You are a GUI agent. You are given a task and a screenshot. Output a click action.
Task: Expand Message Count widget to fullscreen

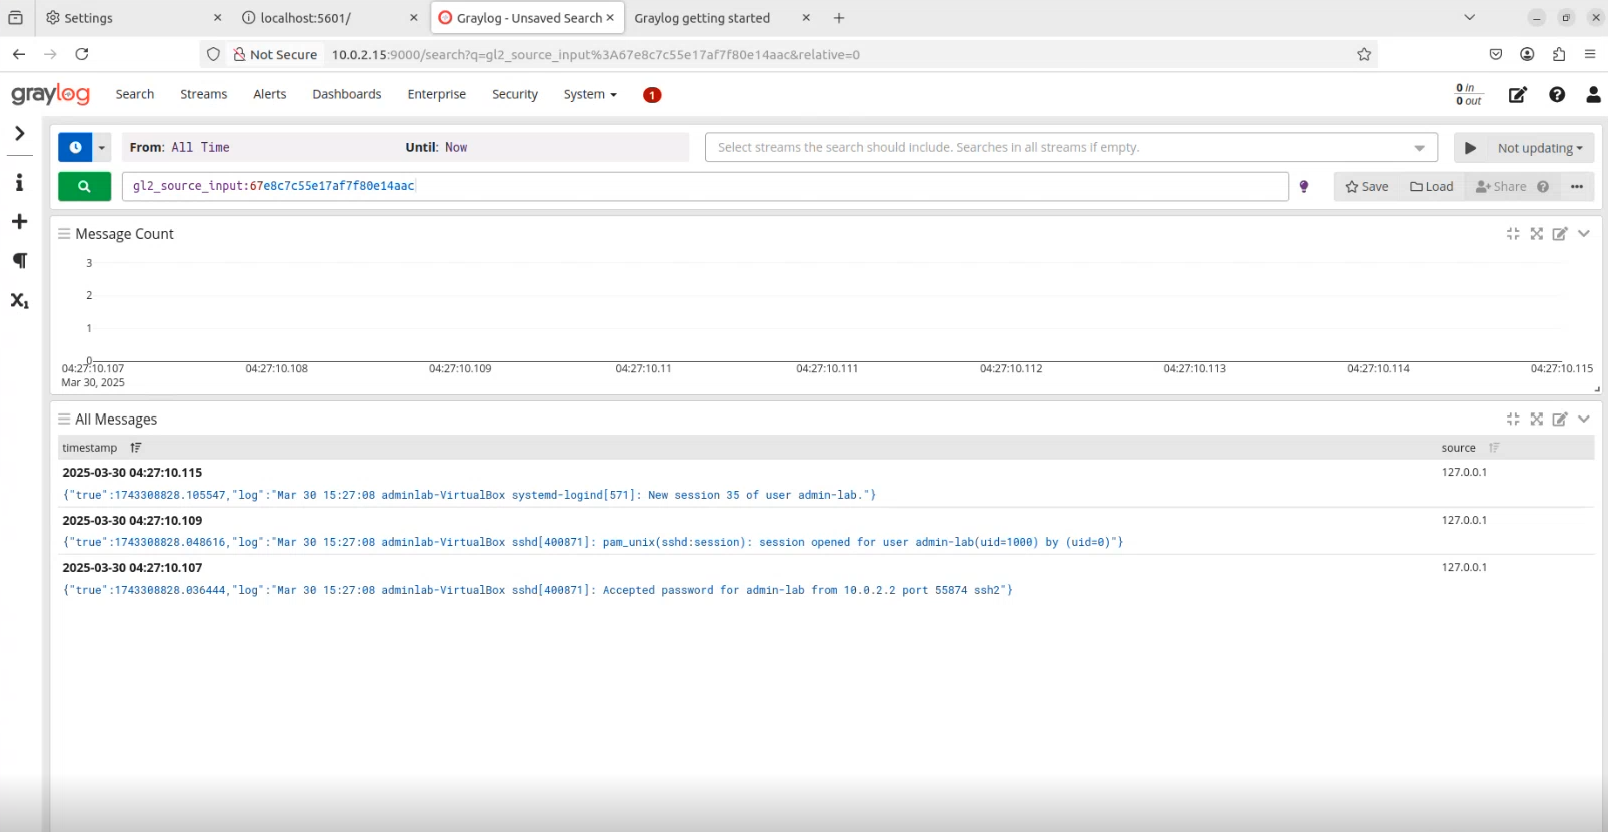coord(1537,234)
